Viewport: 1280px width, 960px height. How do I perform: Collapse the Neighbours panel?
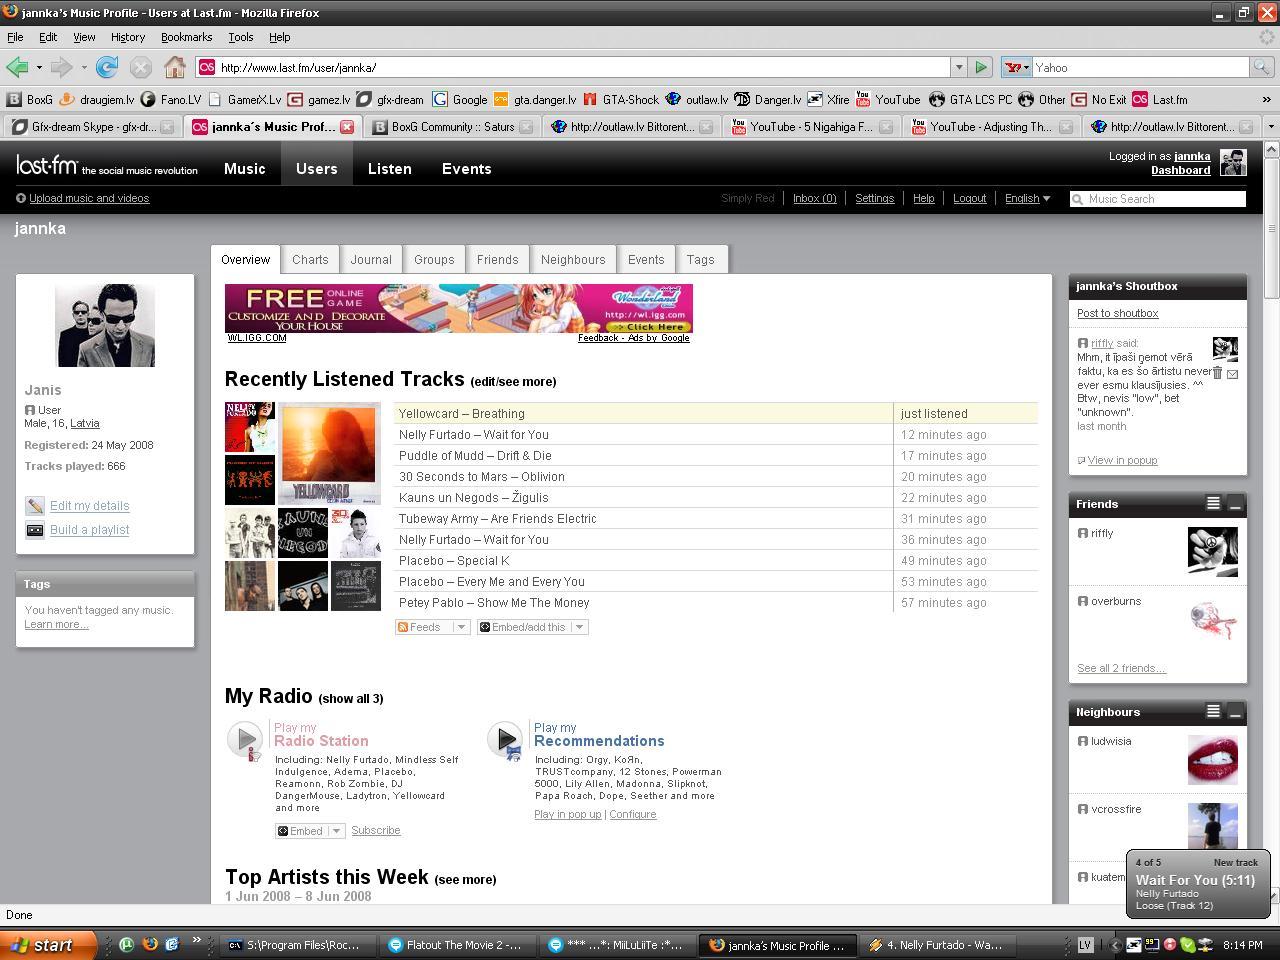[x=1235, y=712]
